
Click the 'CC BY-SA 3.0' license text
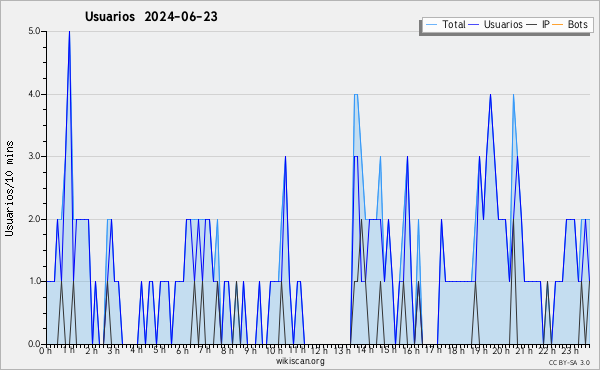coord(569,363)
